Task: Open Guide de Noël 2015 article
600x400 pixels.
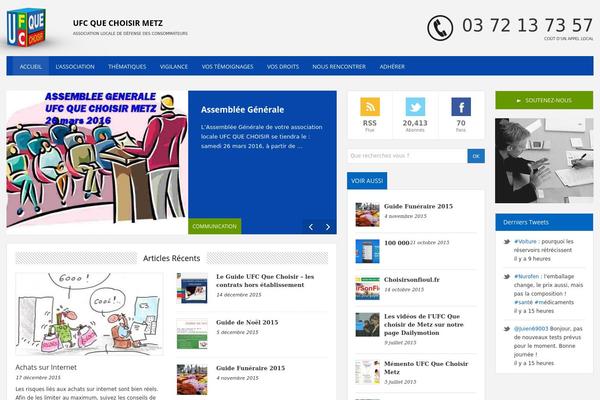Action: pos(247,322)
